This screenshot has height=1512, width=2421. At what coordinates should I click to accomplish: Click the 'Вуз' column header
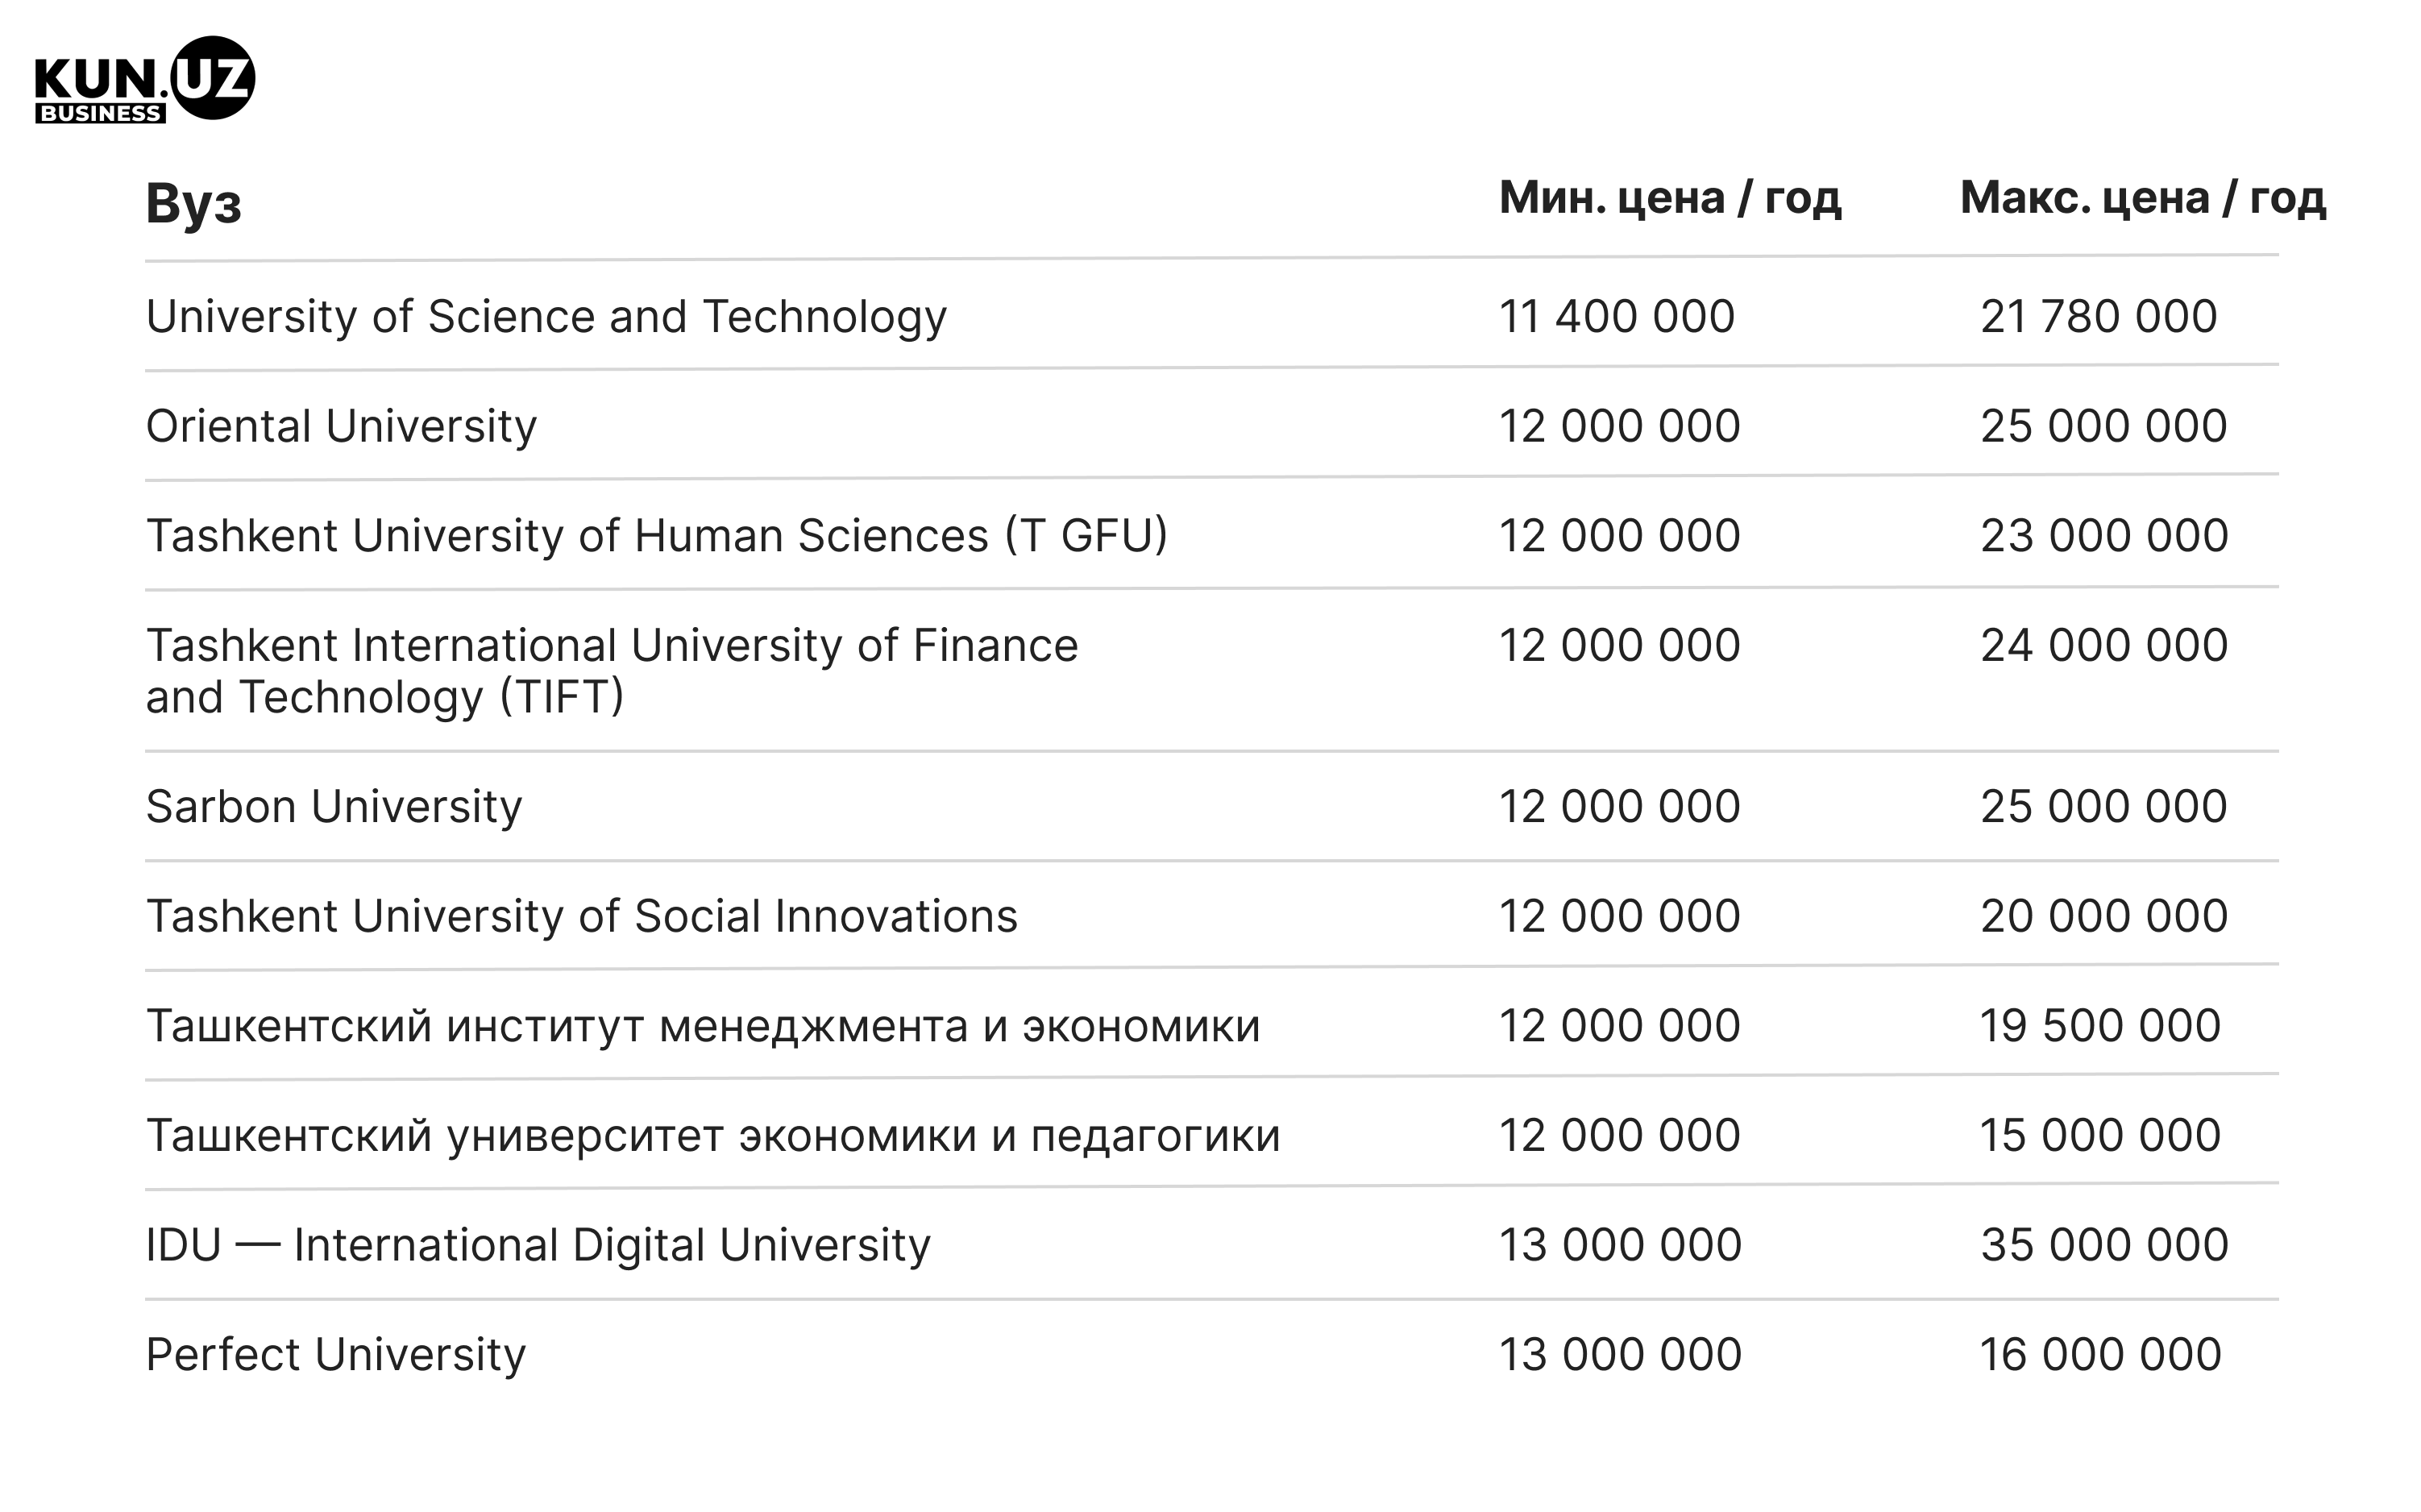tap(193, 203)
